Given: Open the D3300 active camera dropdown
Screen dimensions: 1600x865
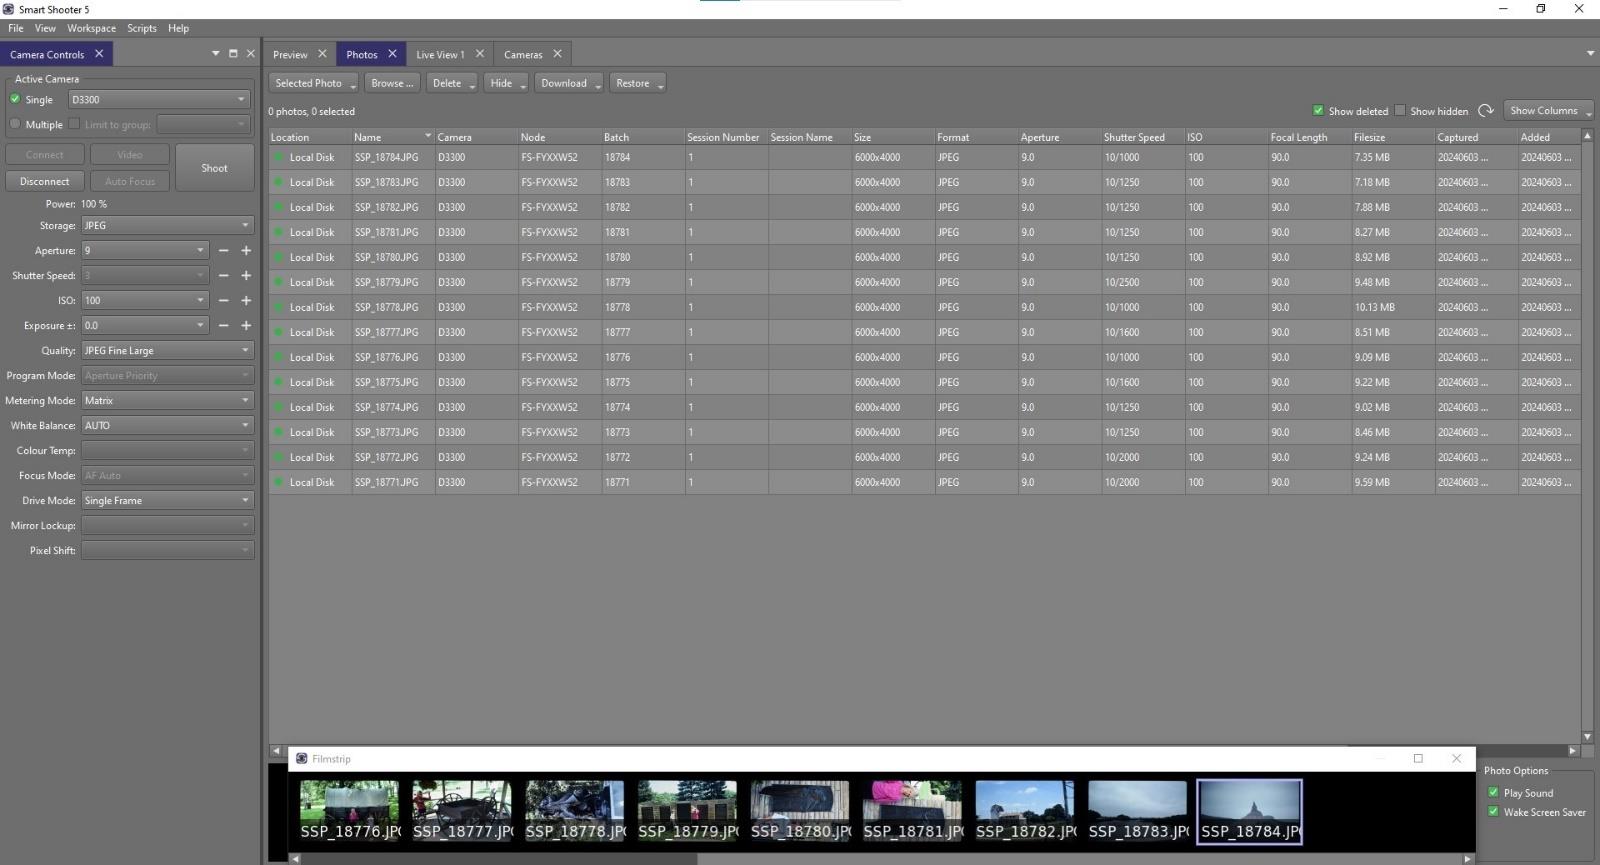Looking at the screenshot, I should [x=158, y=99].
